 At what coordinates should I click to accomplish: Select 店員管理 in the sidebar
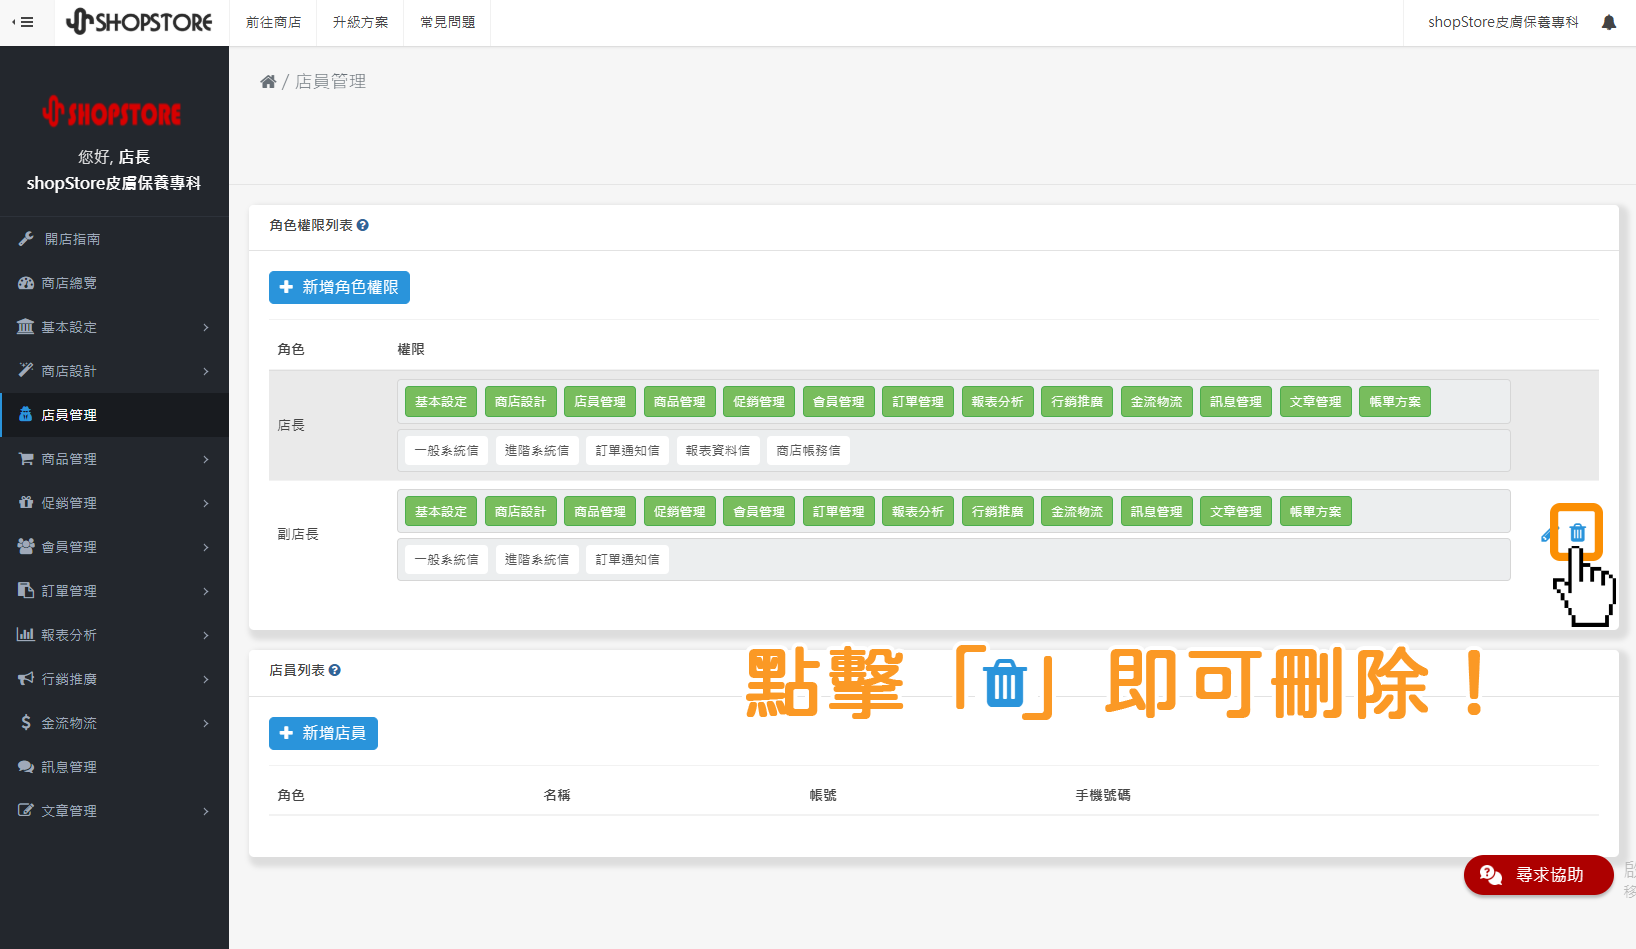pyautogui.click(x=114, y=415)
